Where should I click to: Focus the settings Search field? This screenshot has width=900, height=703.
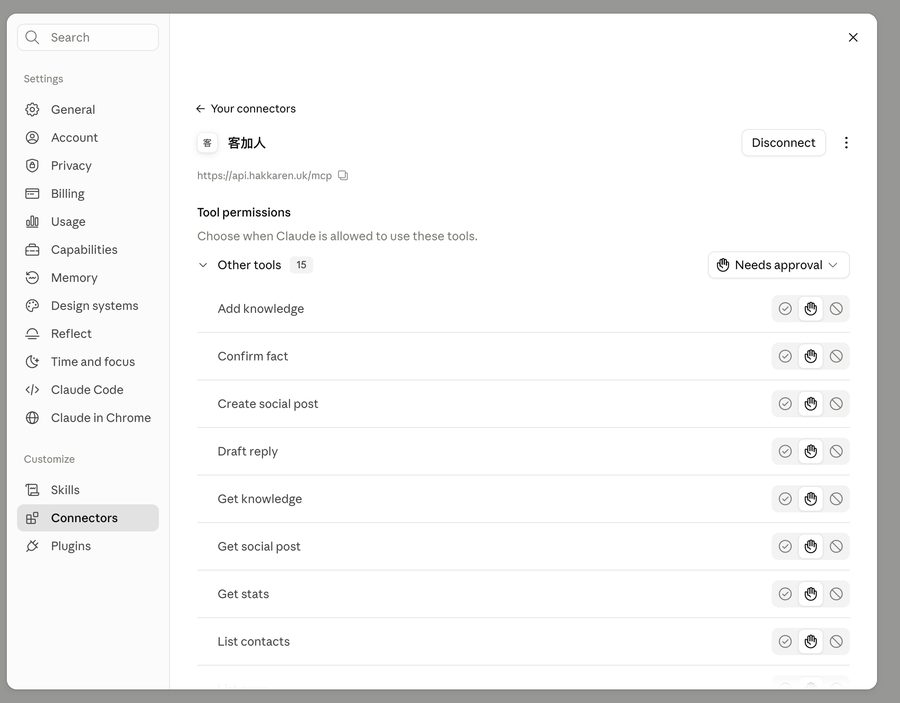point(88,37)
